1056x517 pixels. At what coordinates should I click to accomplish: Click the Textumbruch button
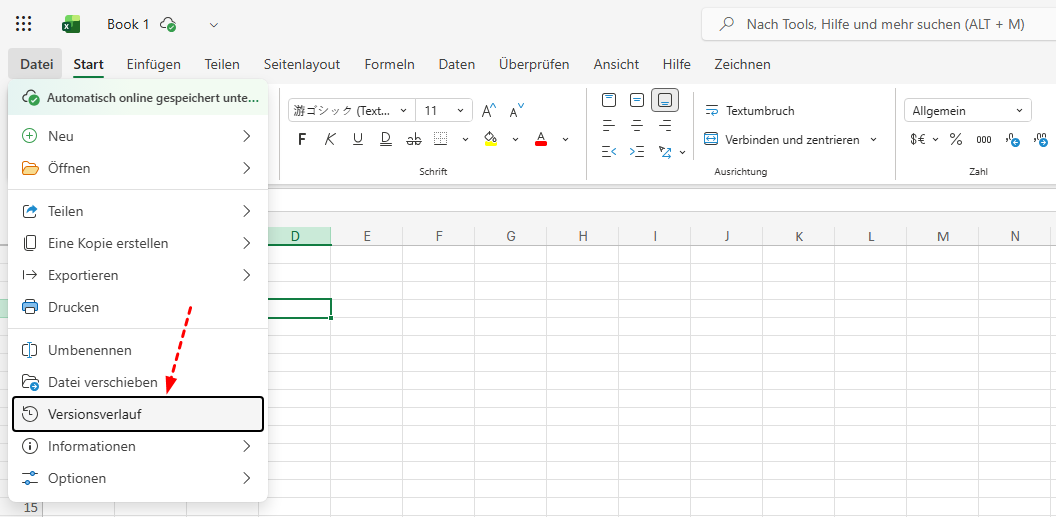click(x=750, y=111)
